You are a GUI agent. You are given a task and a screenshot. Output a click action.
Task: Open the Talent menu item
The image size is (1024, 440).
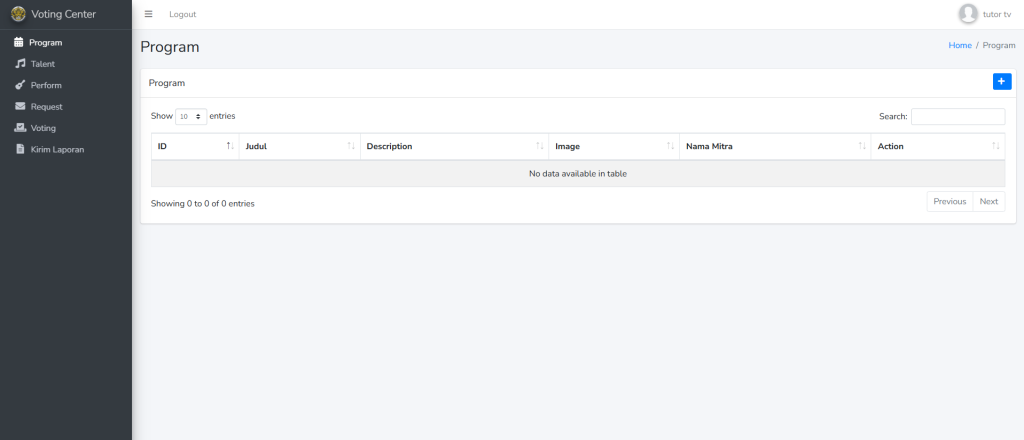click(x=43, y=64)
